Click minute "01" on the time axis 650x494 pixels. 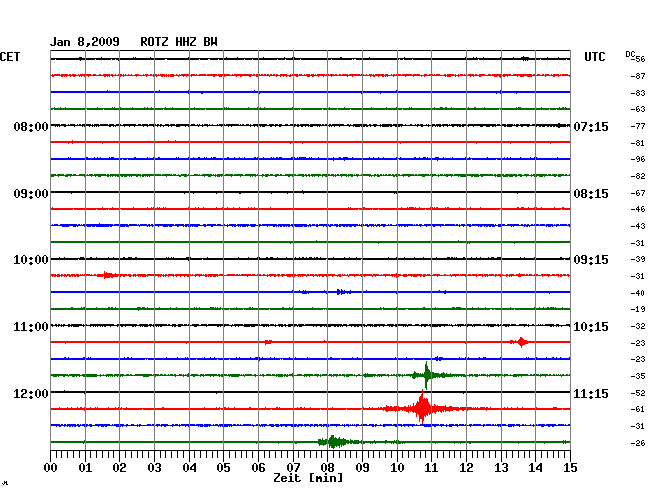point(85,467)
